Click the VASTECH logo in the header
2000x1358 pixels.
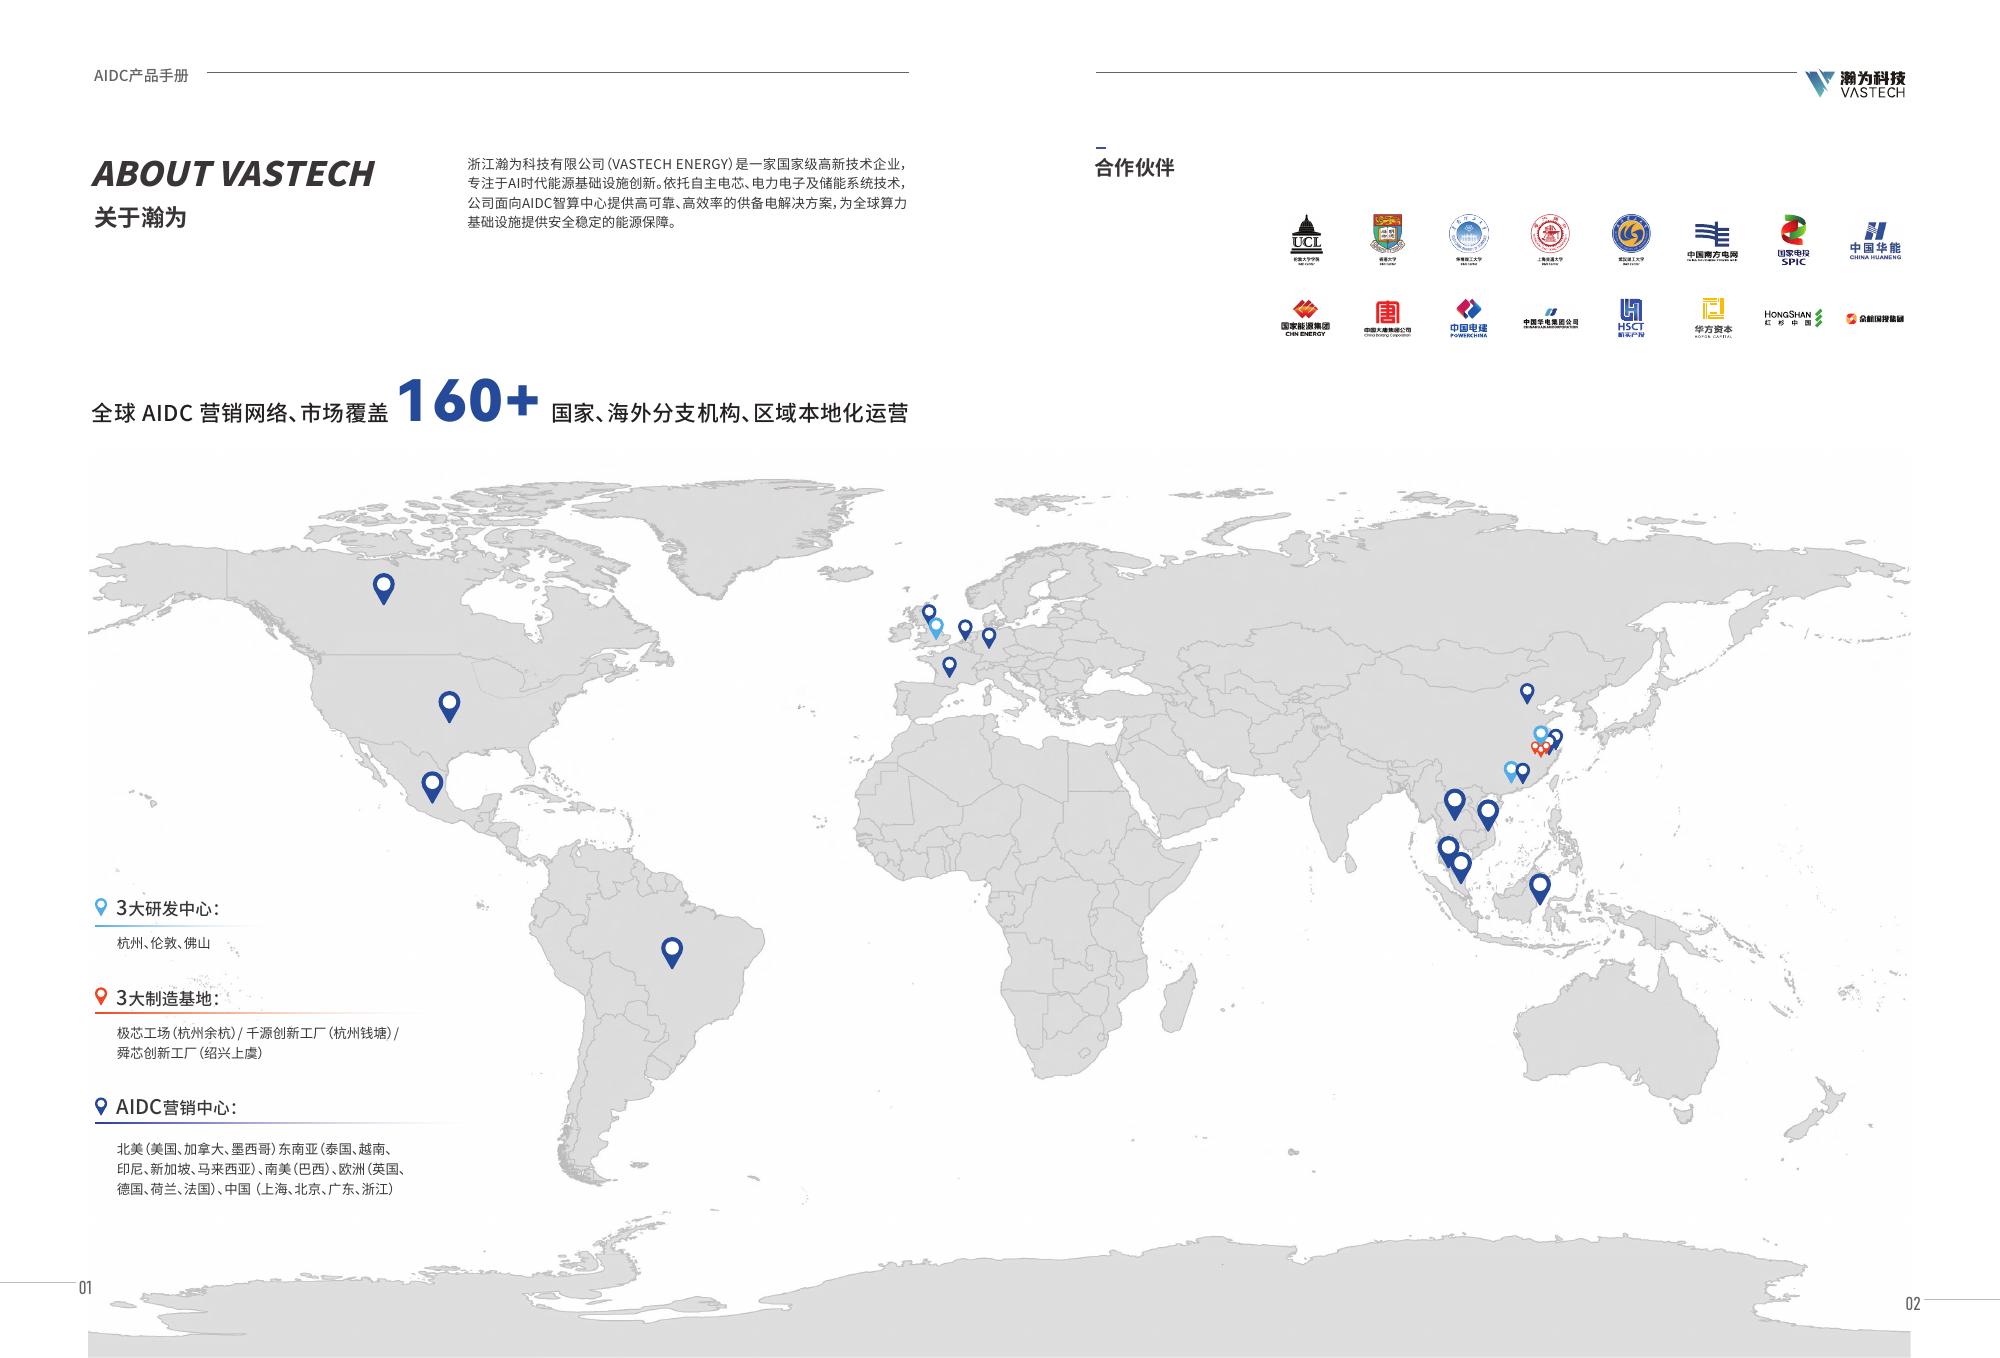1855,83
